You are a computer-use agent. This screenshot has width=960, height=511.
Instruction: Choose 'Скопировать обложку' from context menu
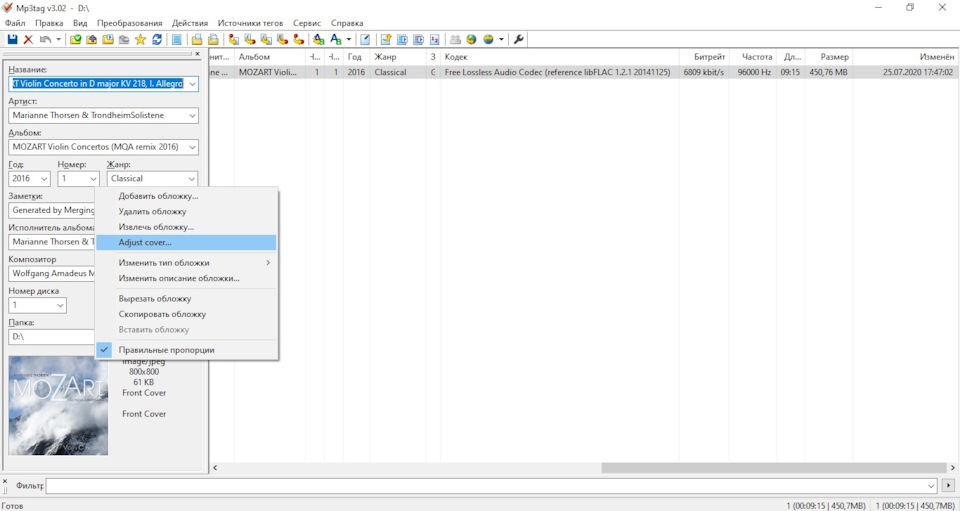coord(187,314)
